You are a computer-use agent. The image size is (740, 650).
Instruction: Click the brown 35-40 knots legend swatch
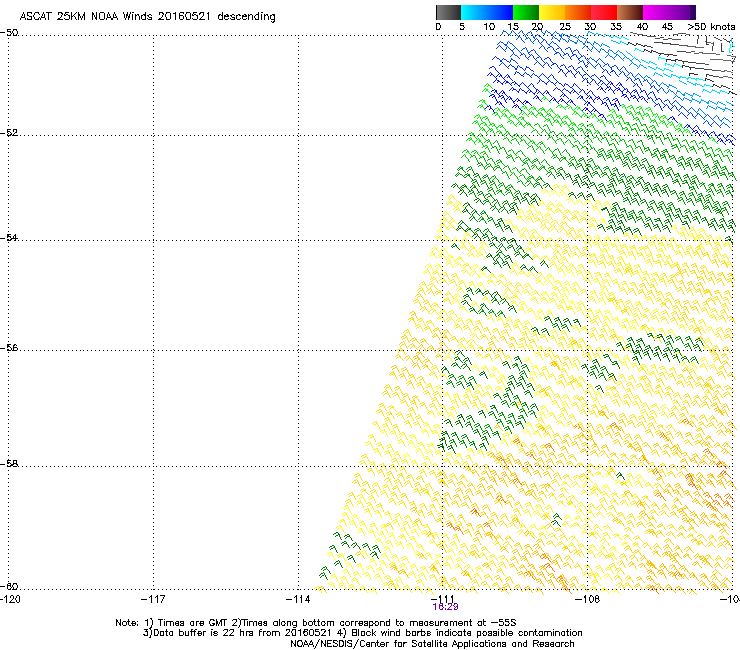point(630,12)
